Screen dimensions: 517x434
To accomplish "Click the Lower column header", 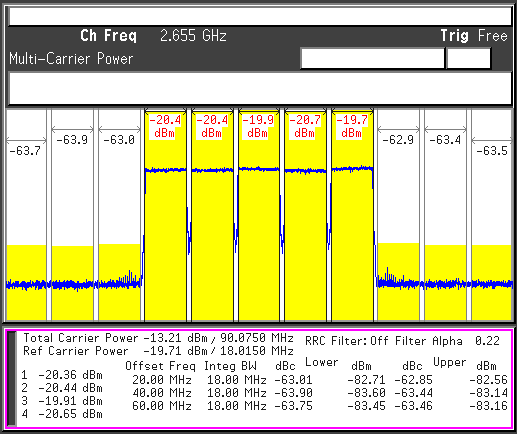I will point(322,362).
